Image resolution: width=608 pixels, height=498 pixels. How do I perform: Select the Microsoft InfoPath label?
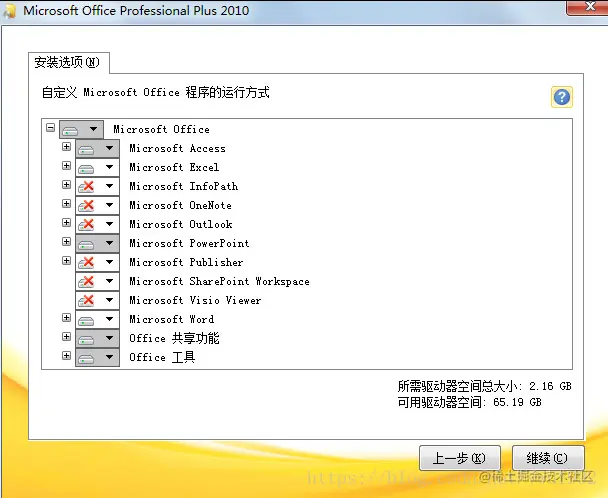tap(184, 186)
